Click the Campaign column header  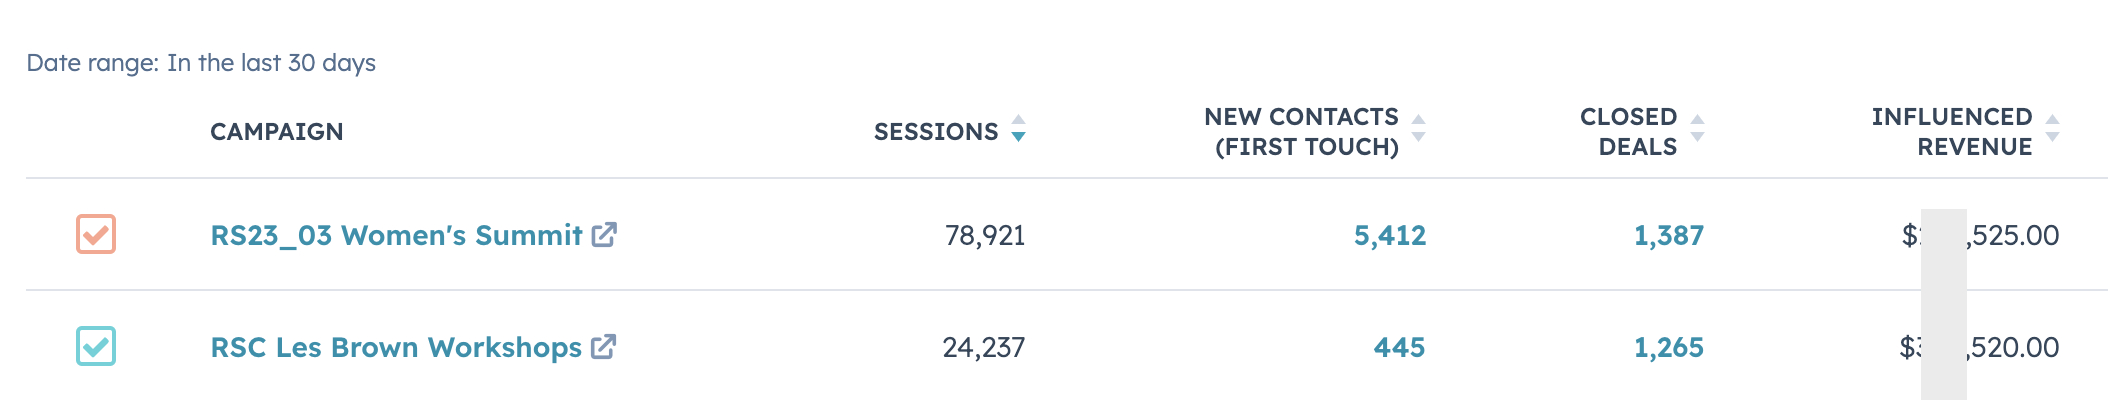tap(277, 132)
